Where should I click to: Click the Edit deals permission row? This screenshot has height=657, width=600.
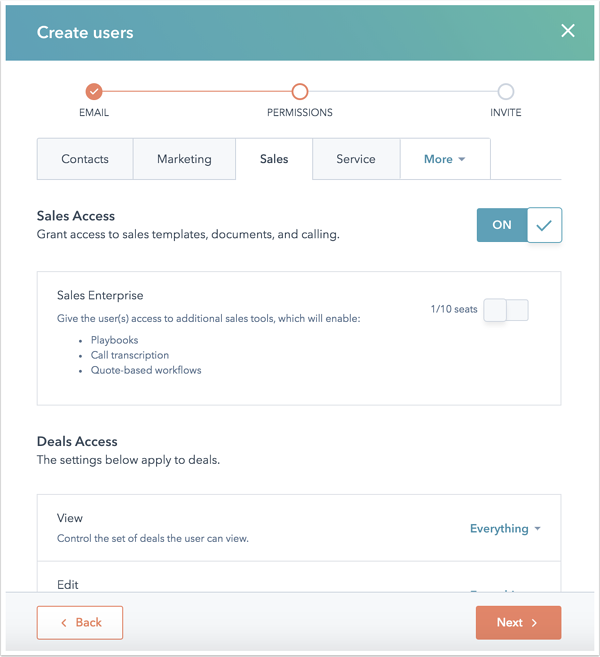[x=299, y=577]
